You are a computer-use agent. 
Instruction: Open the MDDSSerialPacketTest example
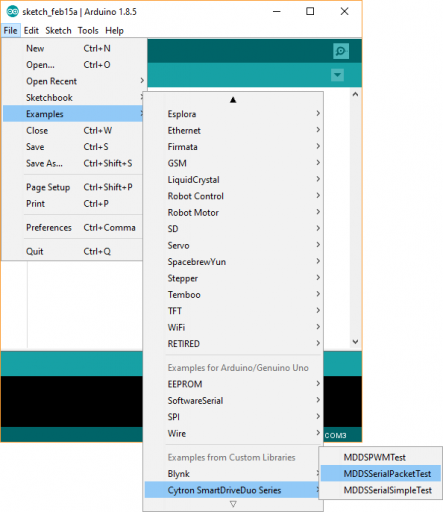tap(381, 474)
